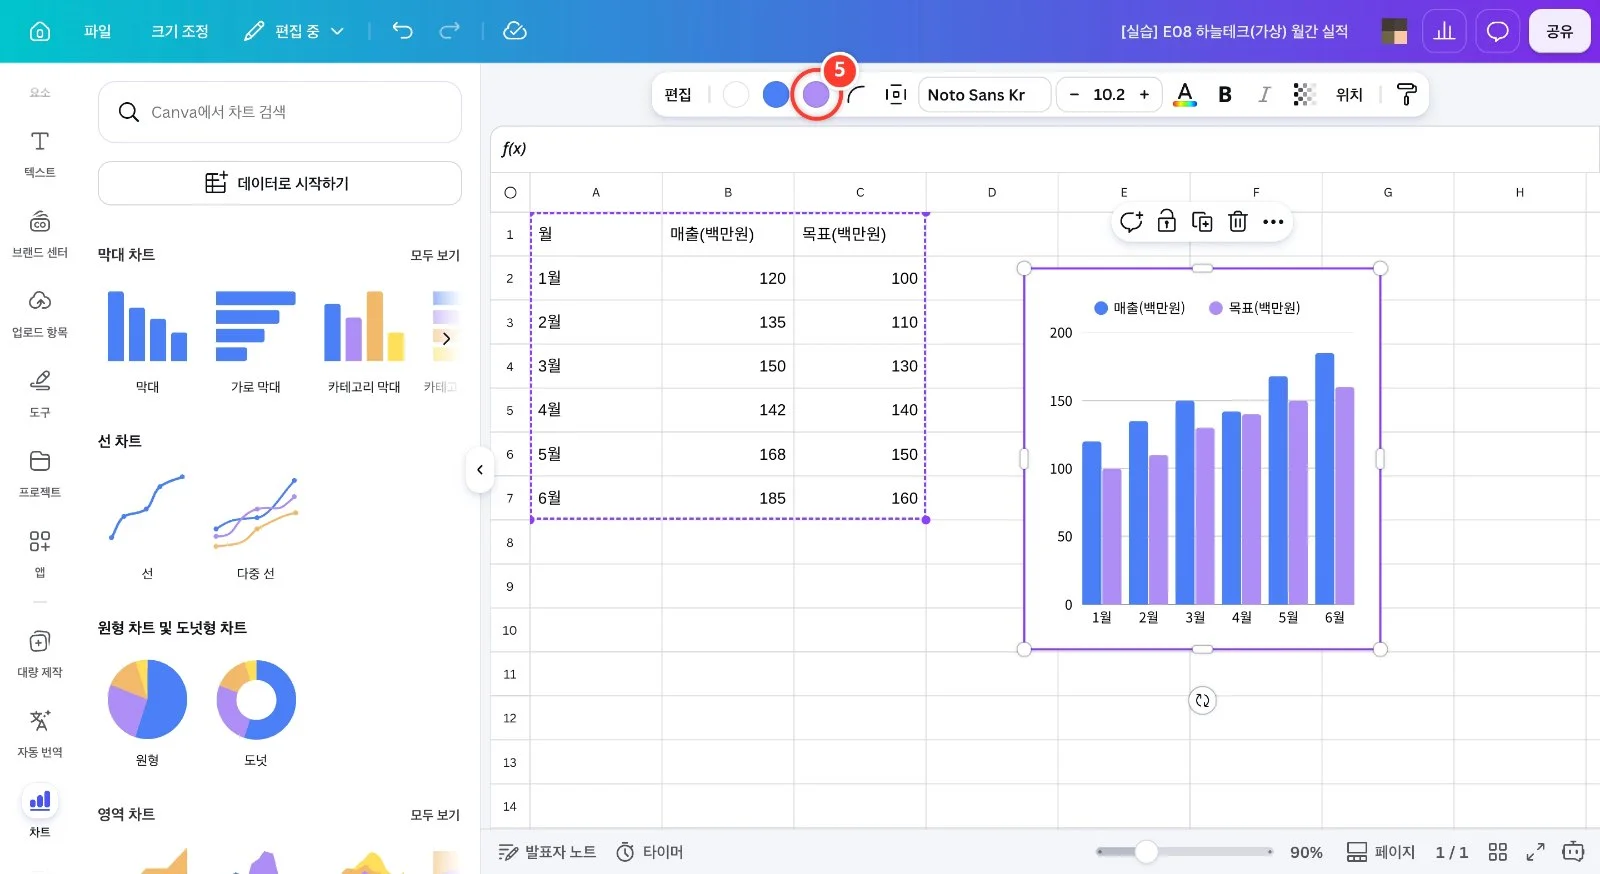Insert the 도넛 chart thumbnail

(256, 699)
